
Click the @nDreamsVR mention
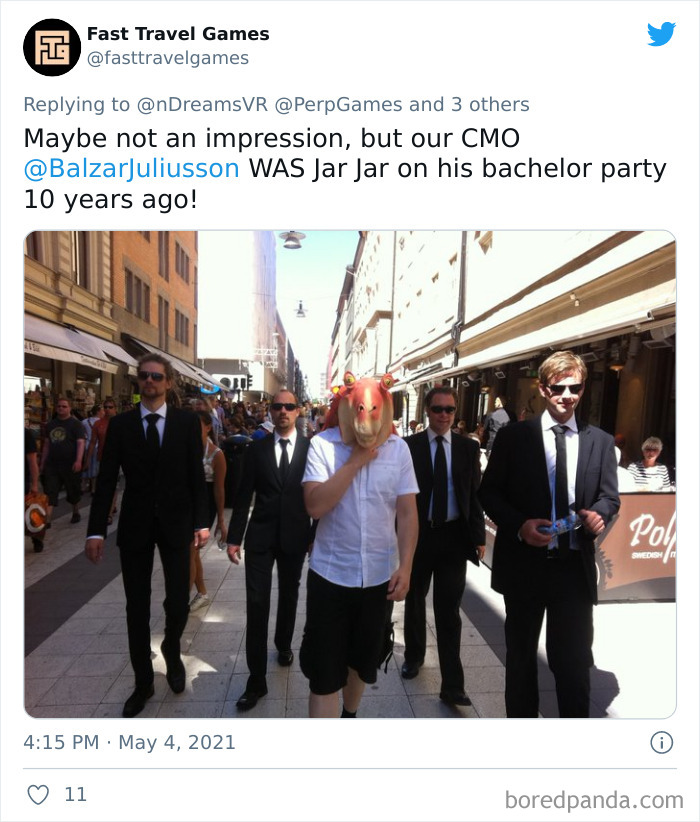point(199,104)
